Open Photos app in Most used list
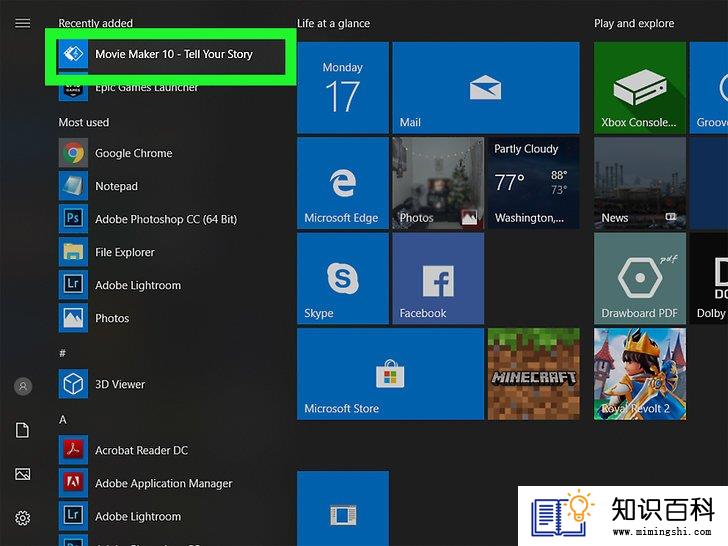728x546 pixels. pyautogui.click(x=171, y=318)
